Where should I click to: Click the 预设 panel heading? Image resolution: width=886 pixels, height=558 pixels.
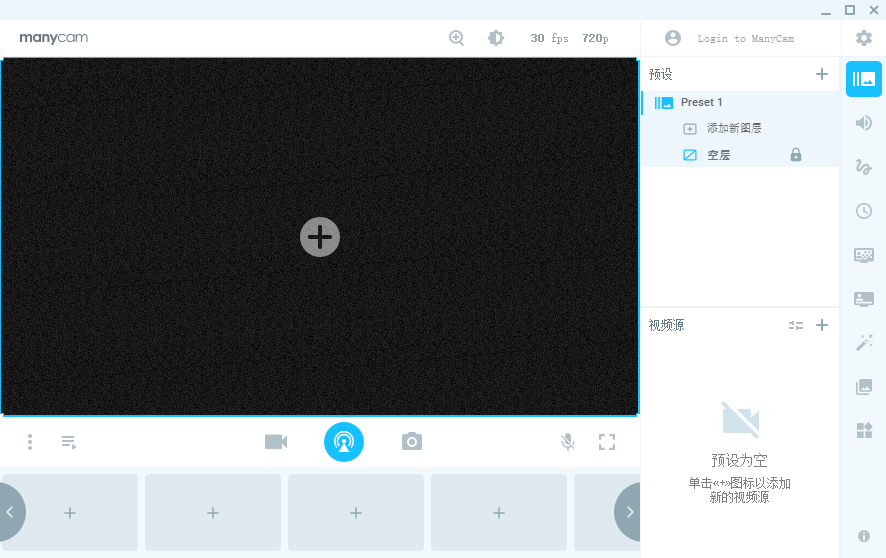pos(661,74)
